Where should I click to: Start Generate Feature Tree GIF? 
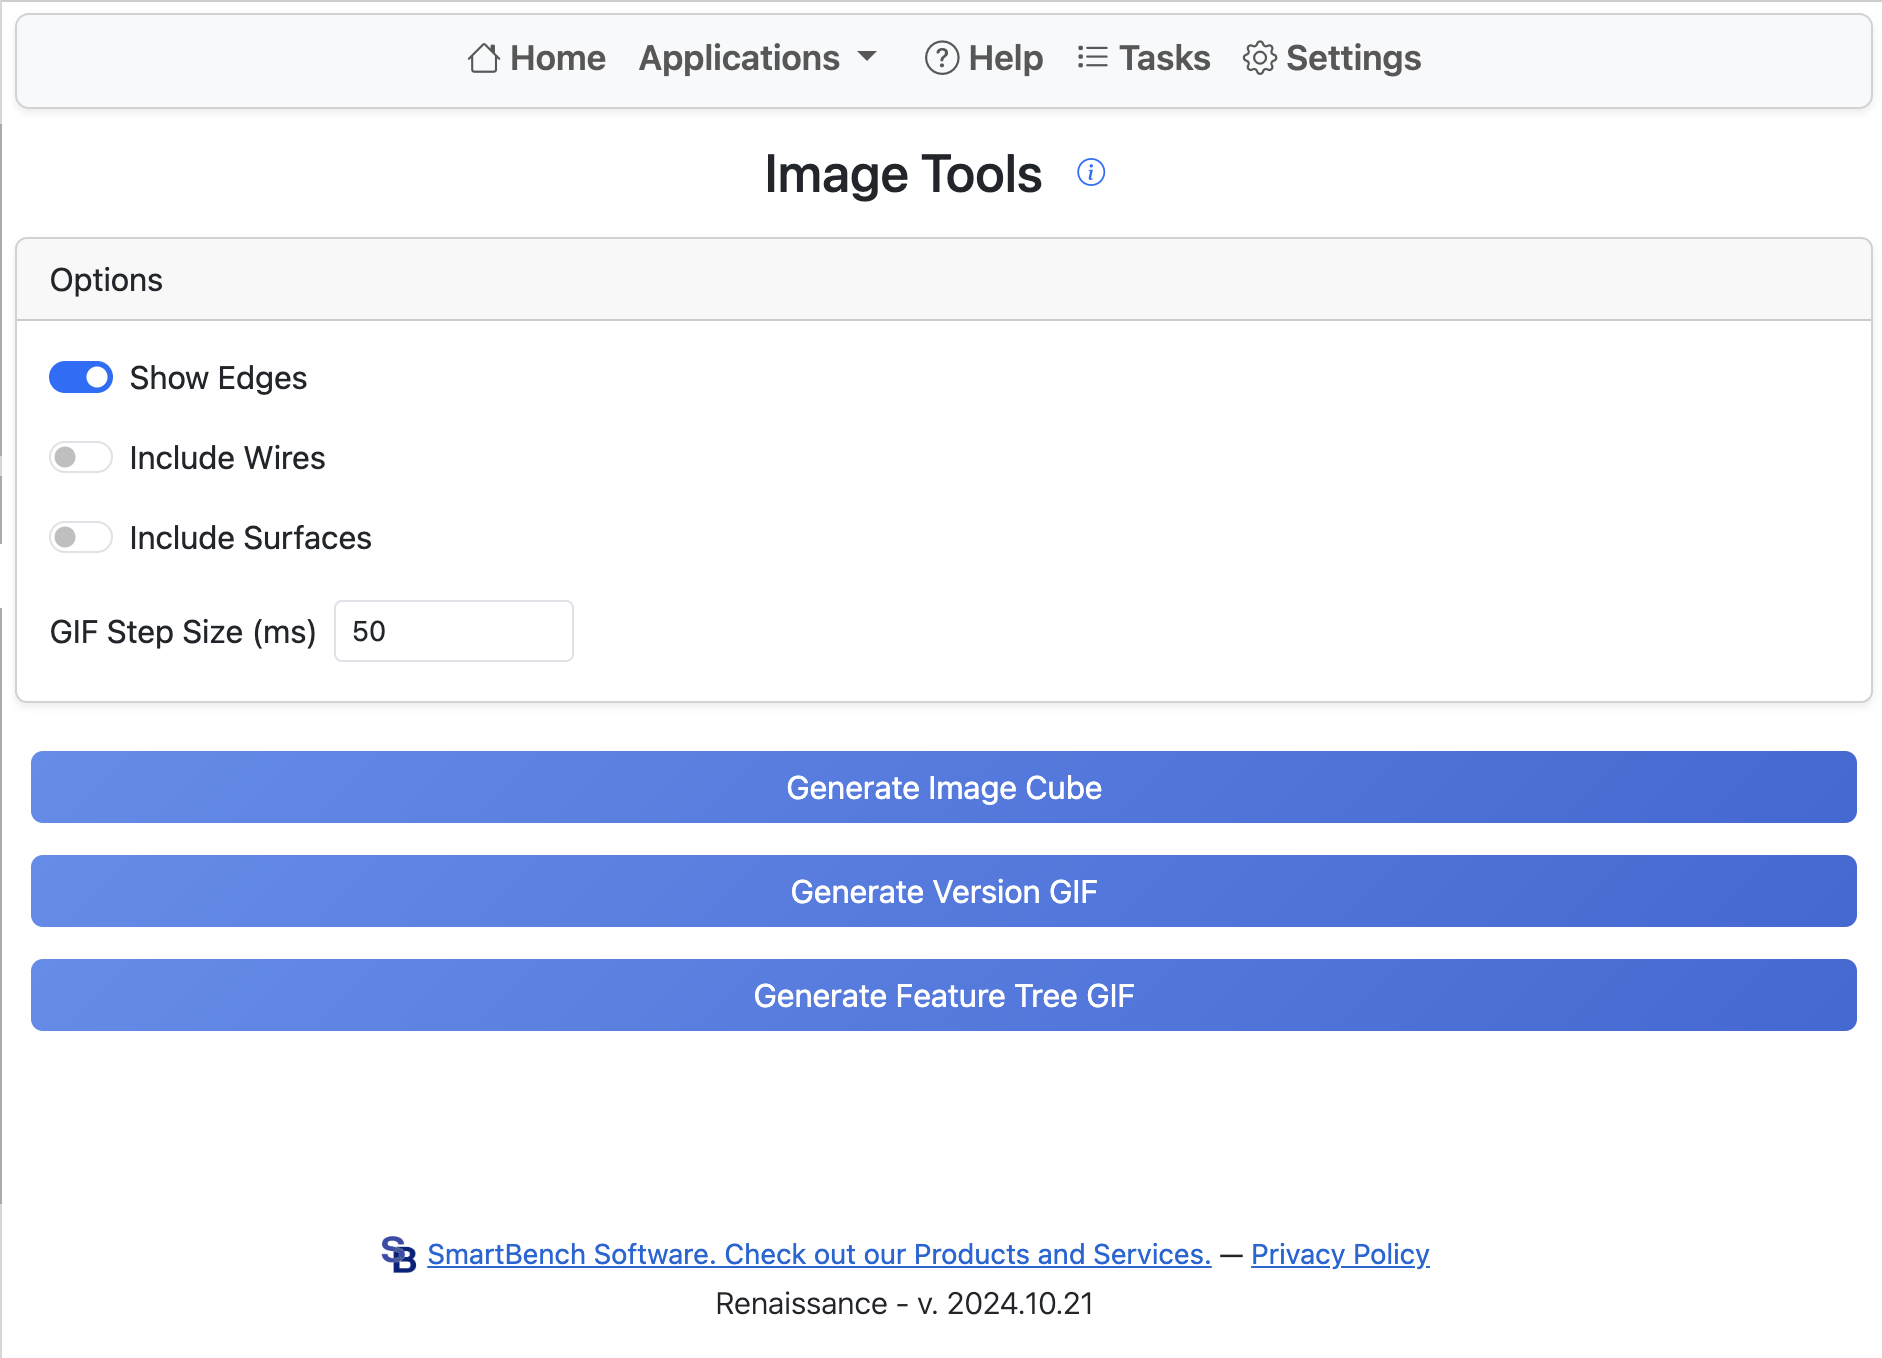[943, 995]
